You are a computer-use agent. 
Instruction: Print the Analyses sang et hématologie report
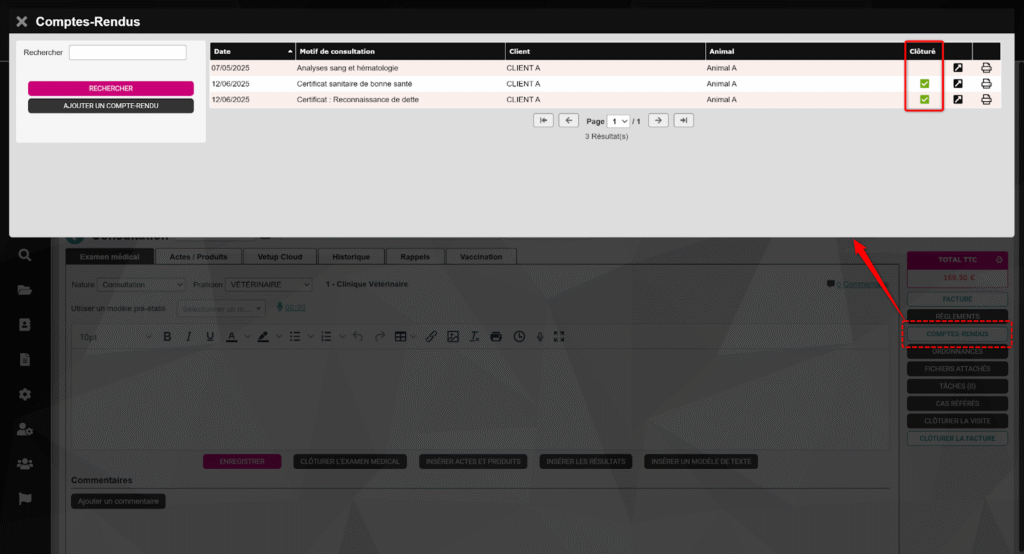pos(986,68)
